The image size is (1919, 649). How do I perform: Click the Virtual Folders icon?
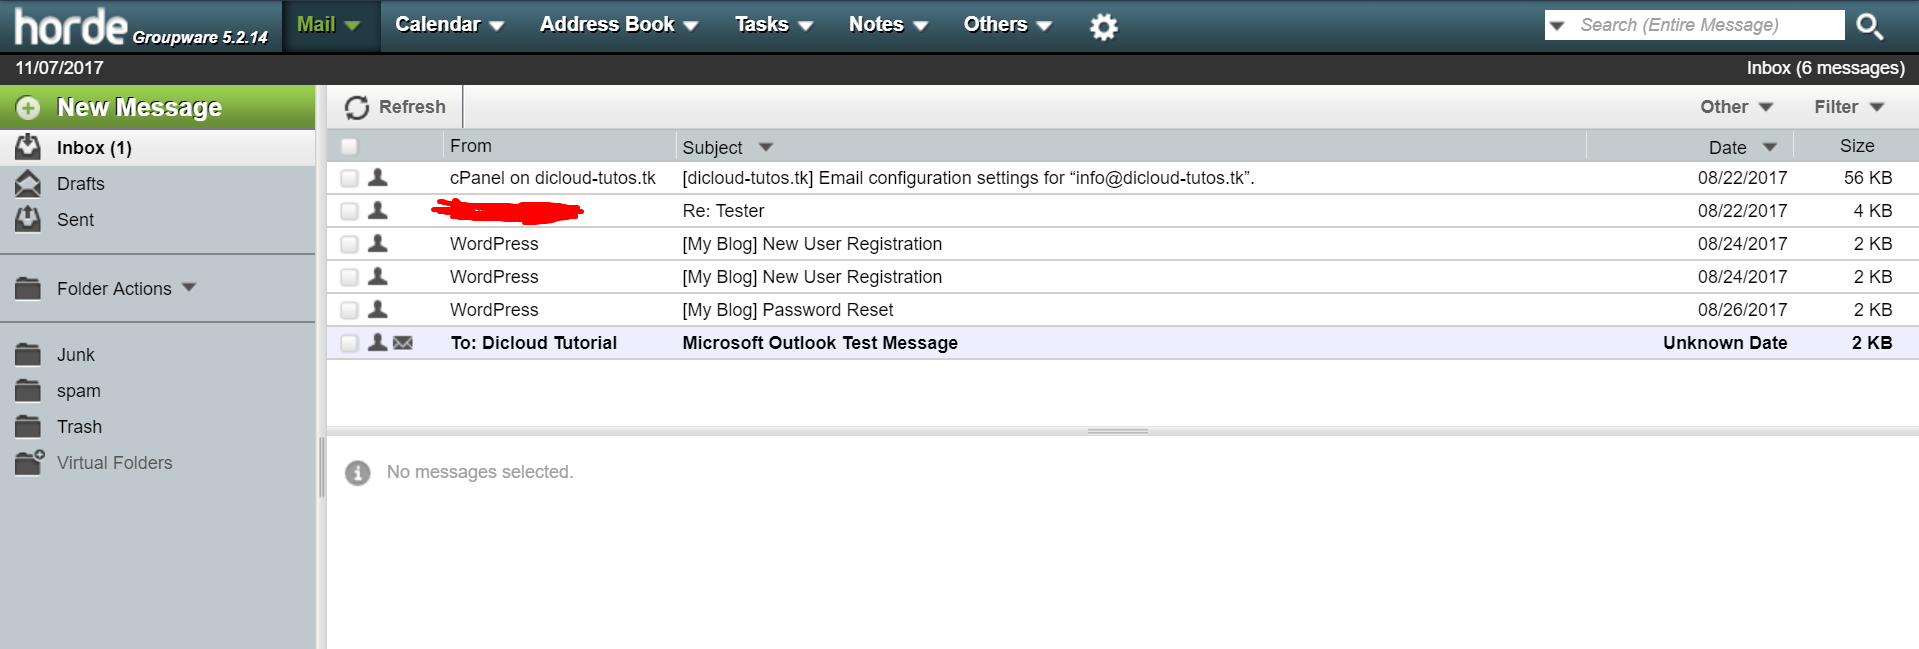[x=29, y=462]
